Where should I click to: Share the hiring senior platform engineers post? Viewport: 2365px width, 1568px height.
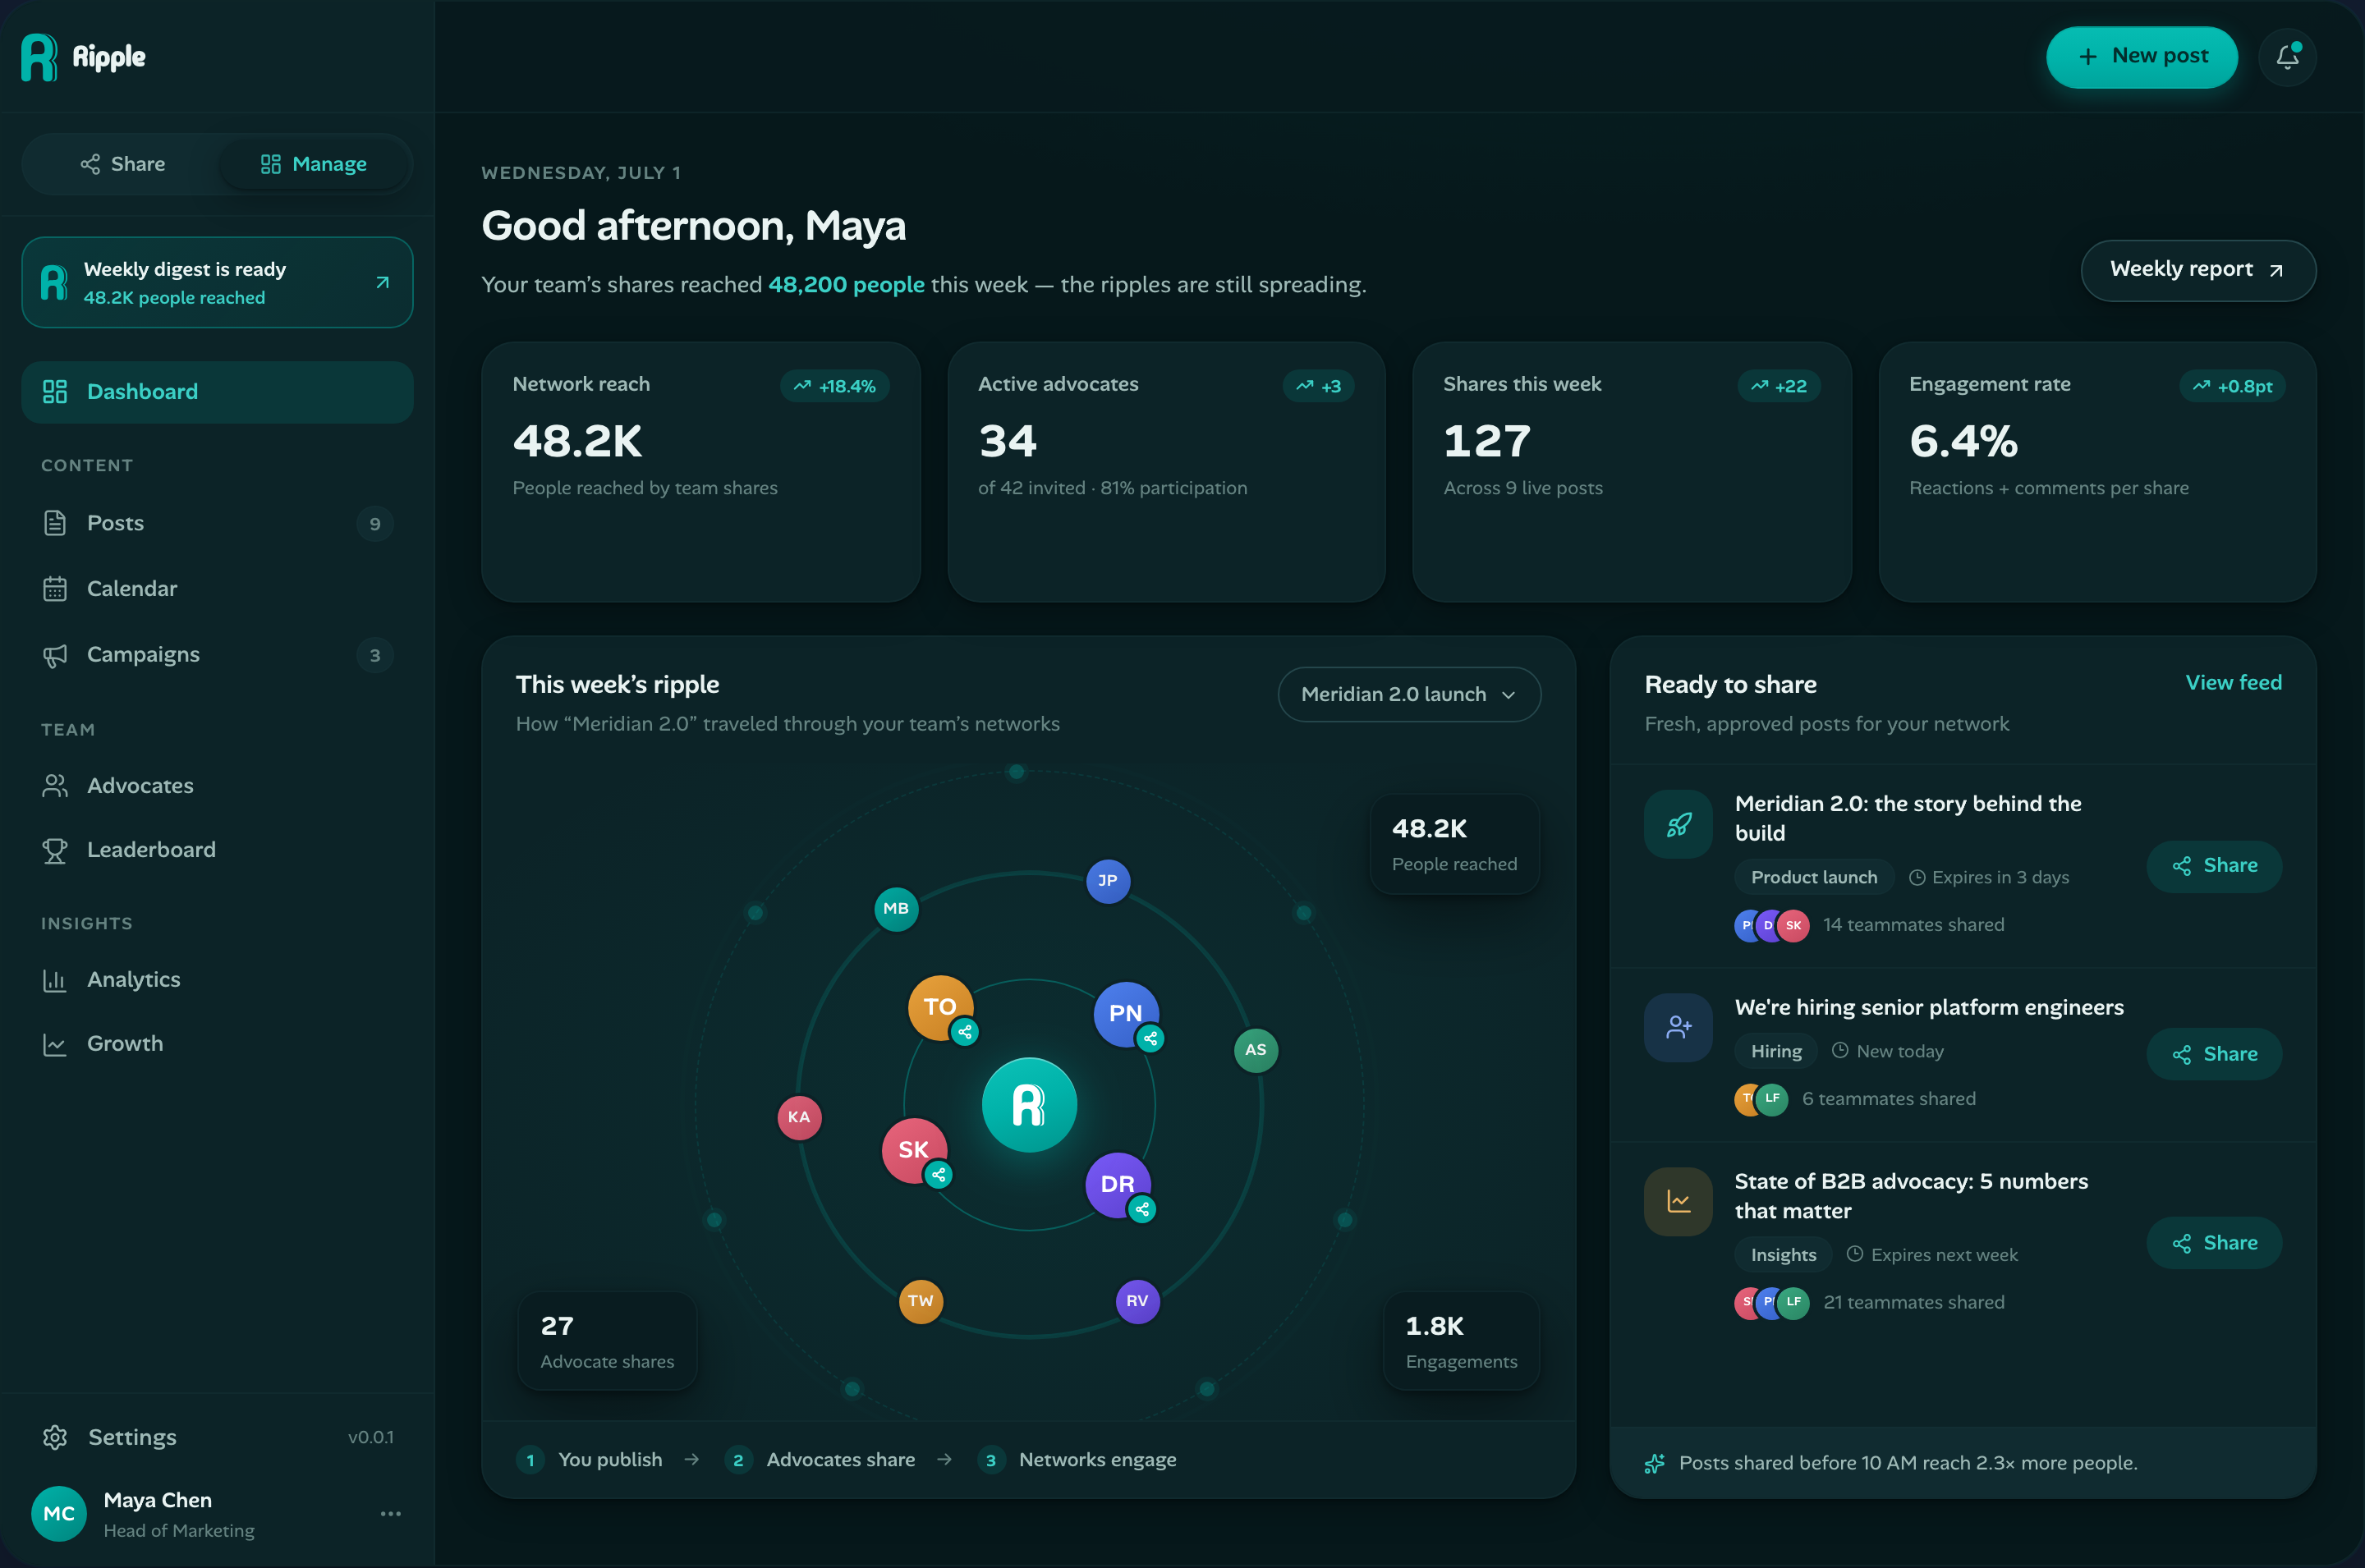coord(2214,1054)
